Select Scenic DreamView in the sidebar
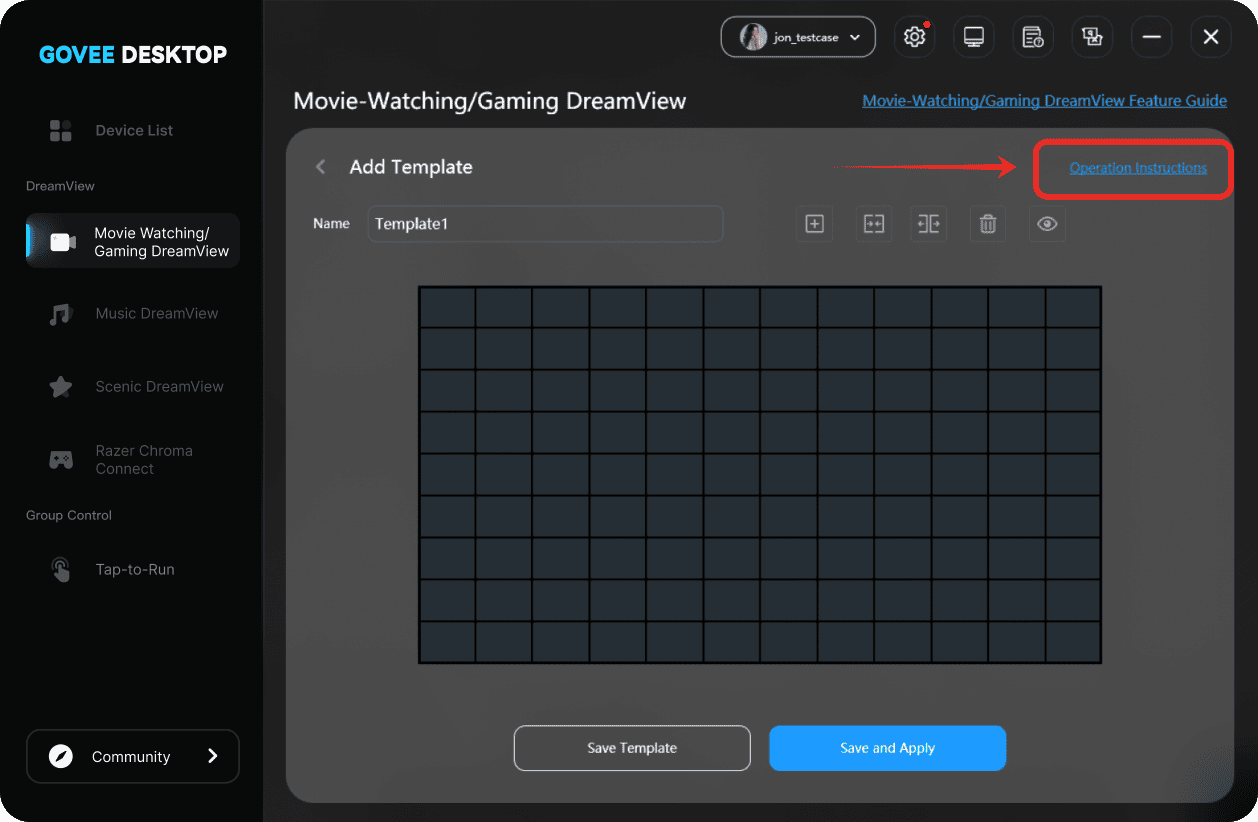This screenshot has height=822, width=1258. click(x=159, y=386)
